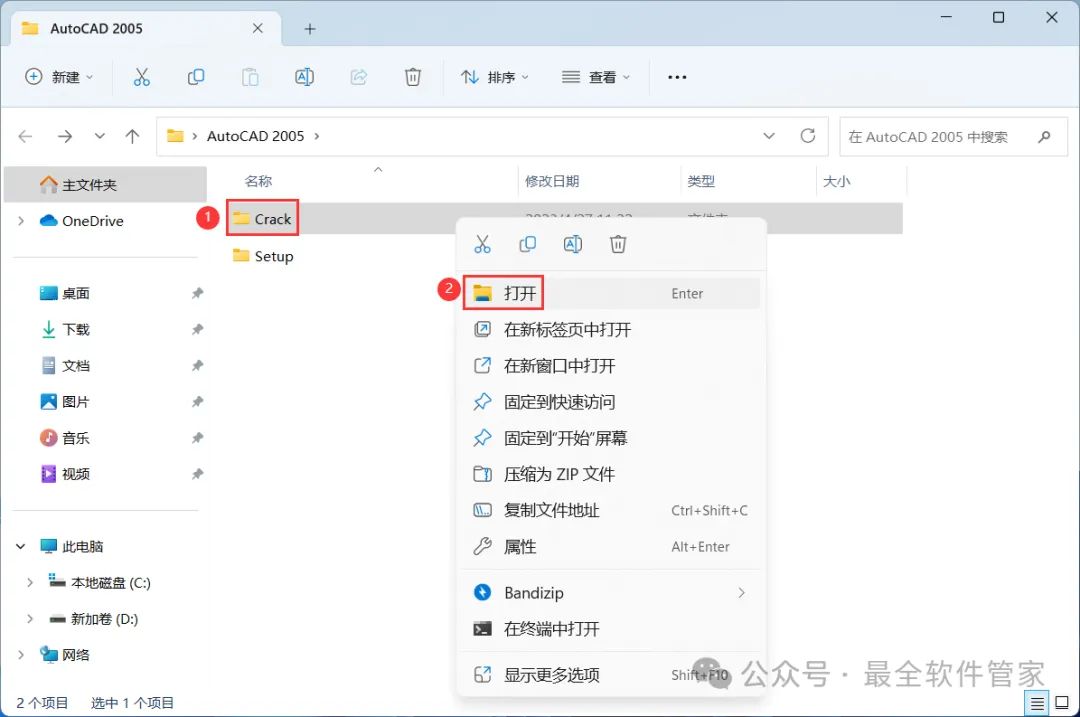The height and width of the screenshot is (717, 1080).
Task: Click the search magnifier icon
Action: 1044,136
